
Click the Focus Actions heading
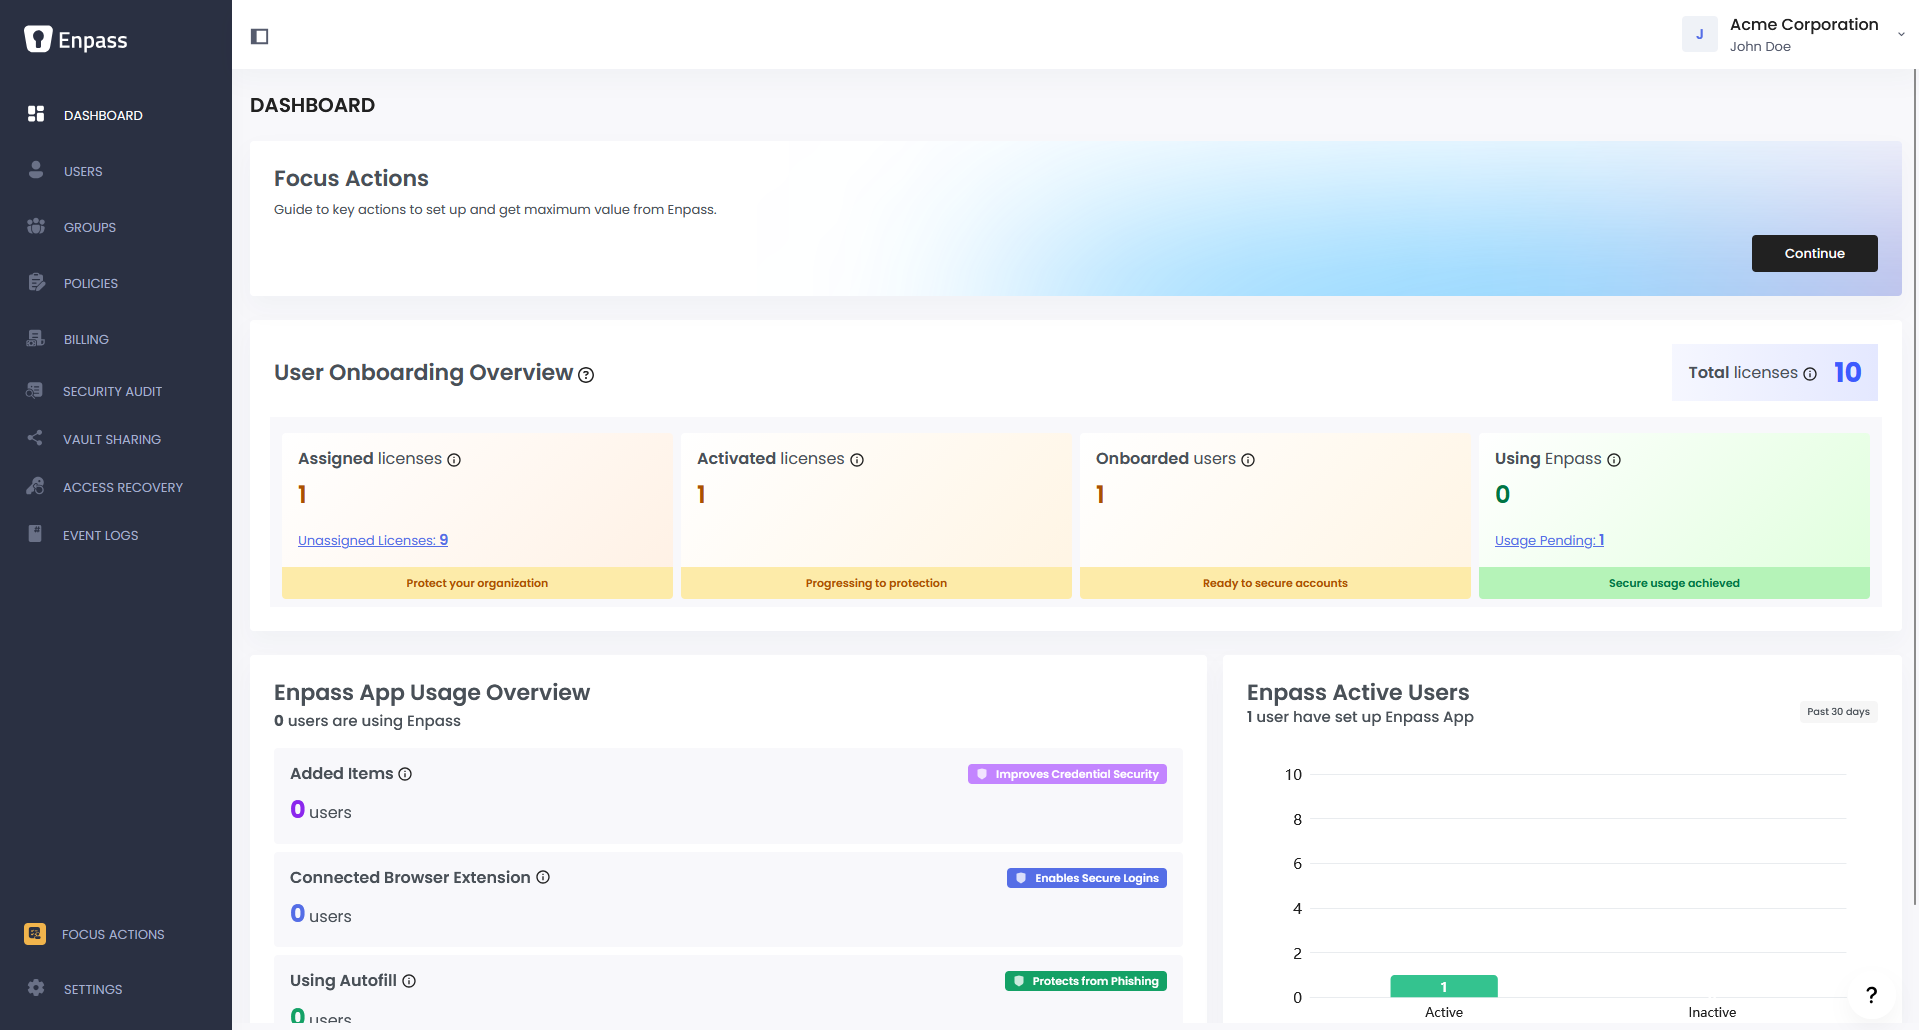[x=351, y=178]
